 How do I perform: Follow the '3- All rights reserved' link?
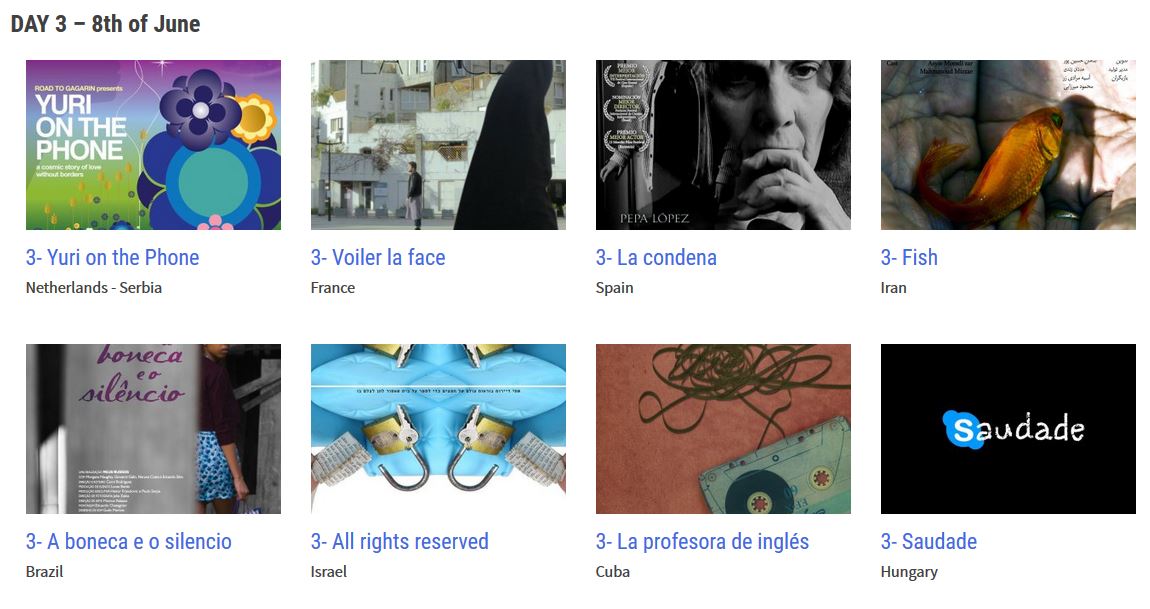[x=400, y=541]
